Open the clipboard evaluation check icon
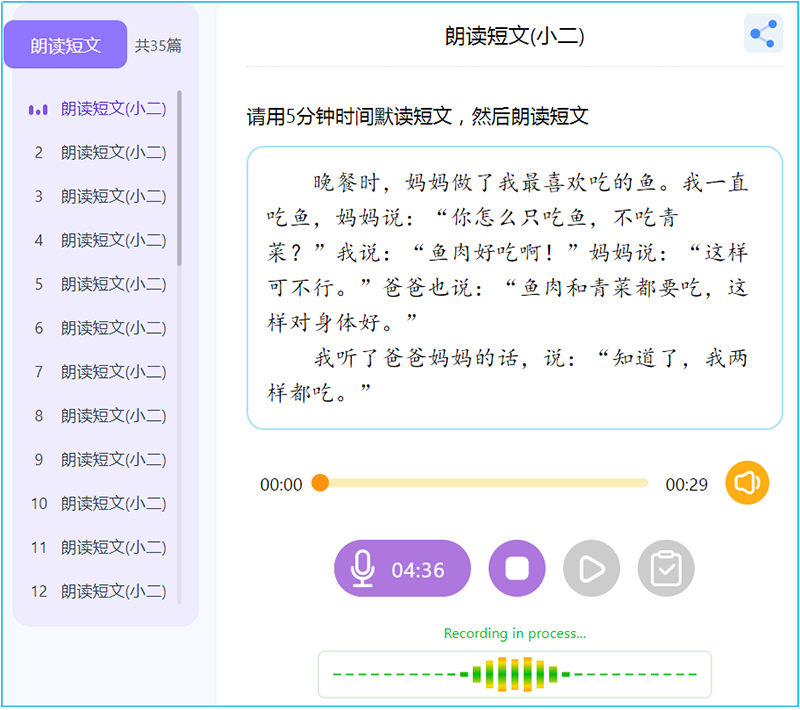Viewport: 800px width, 710px height. pyautogui.click(x=666, y=569)
